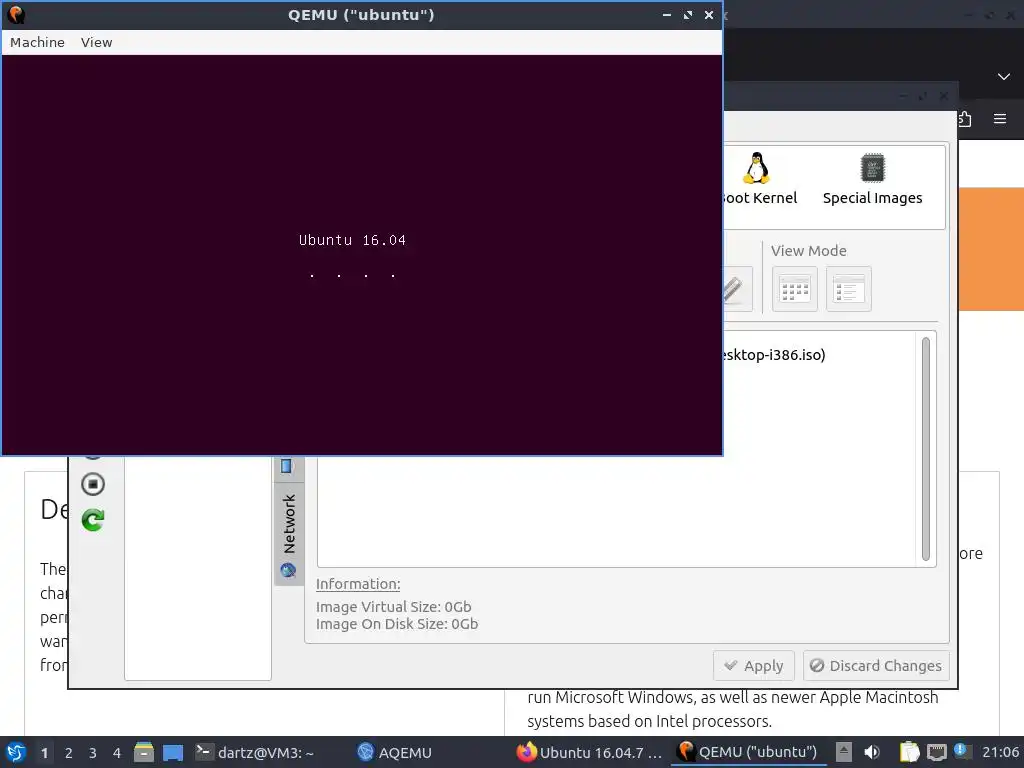Click 'Image On Disk Size: 0Gb' text

(397, 624)
